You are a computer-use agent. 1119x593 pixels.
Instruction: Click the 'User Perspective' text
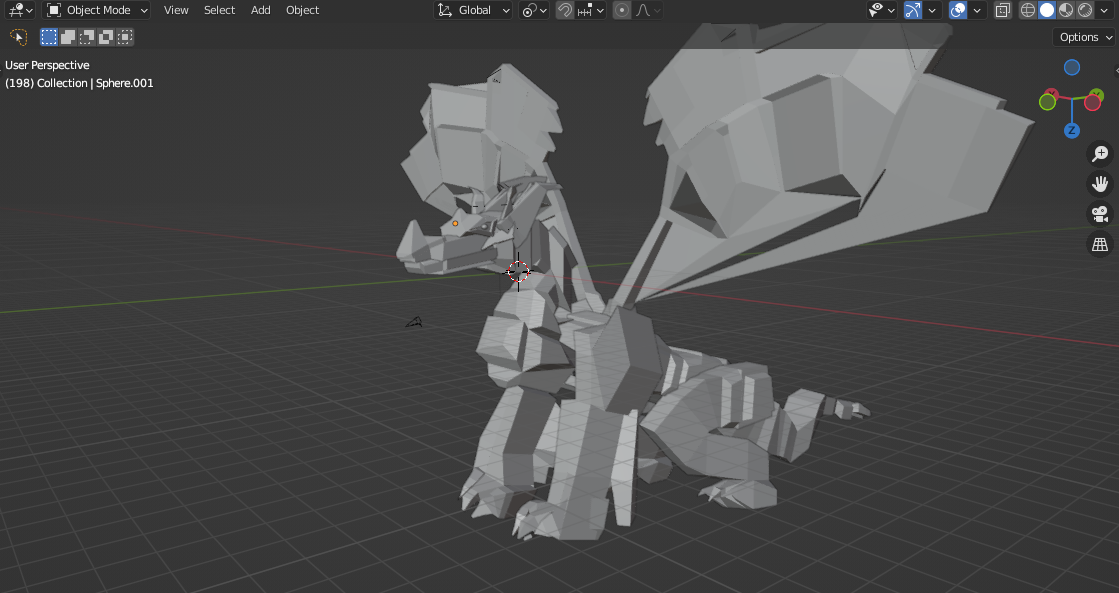pos(47,65)
